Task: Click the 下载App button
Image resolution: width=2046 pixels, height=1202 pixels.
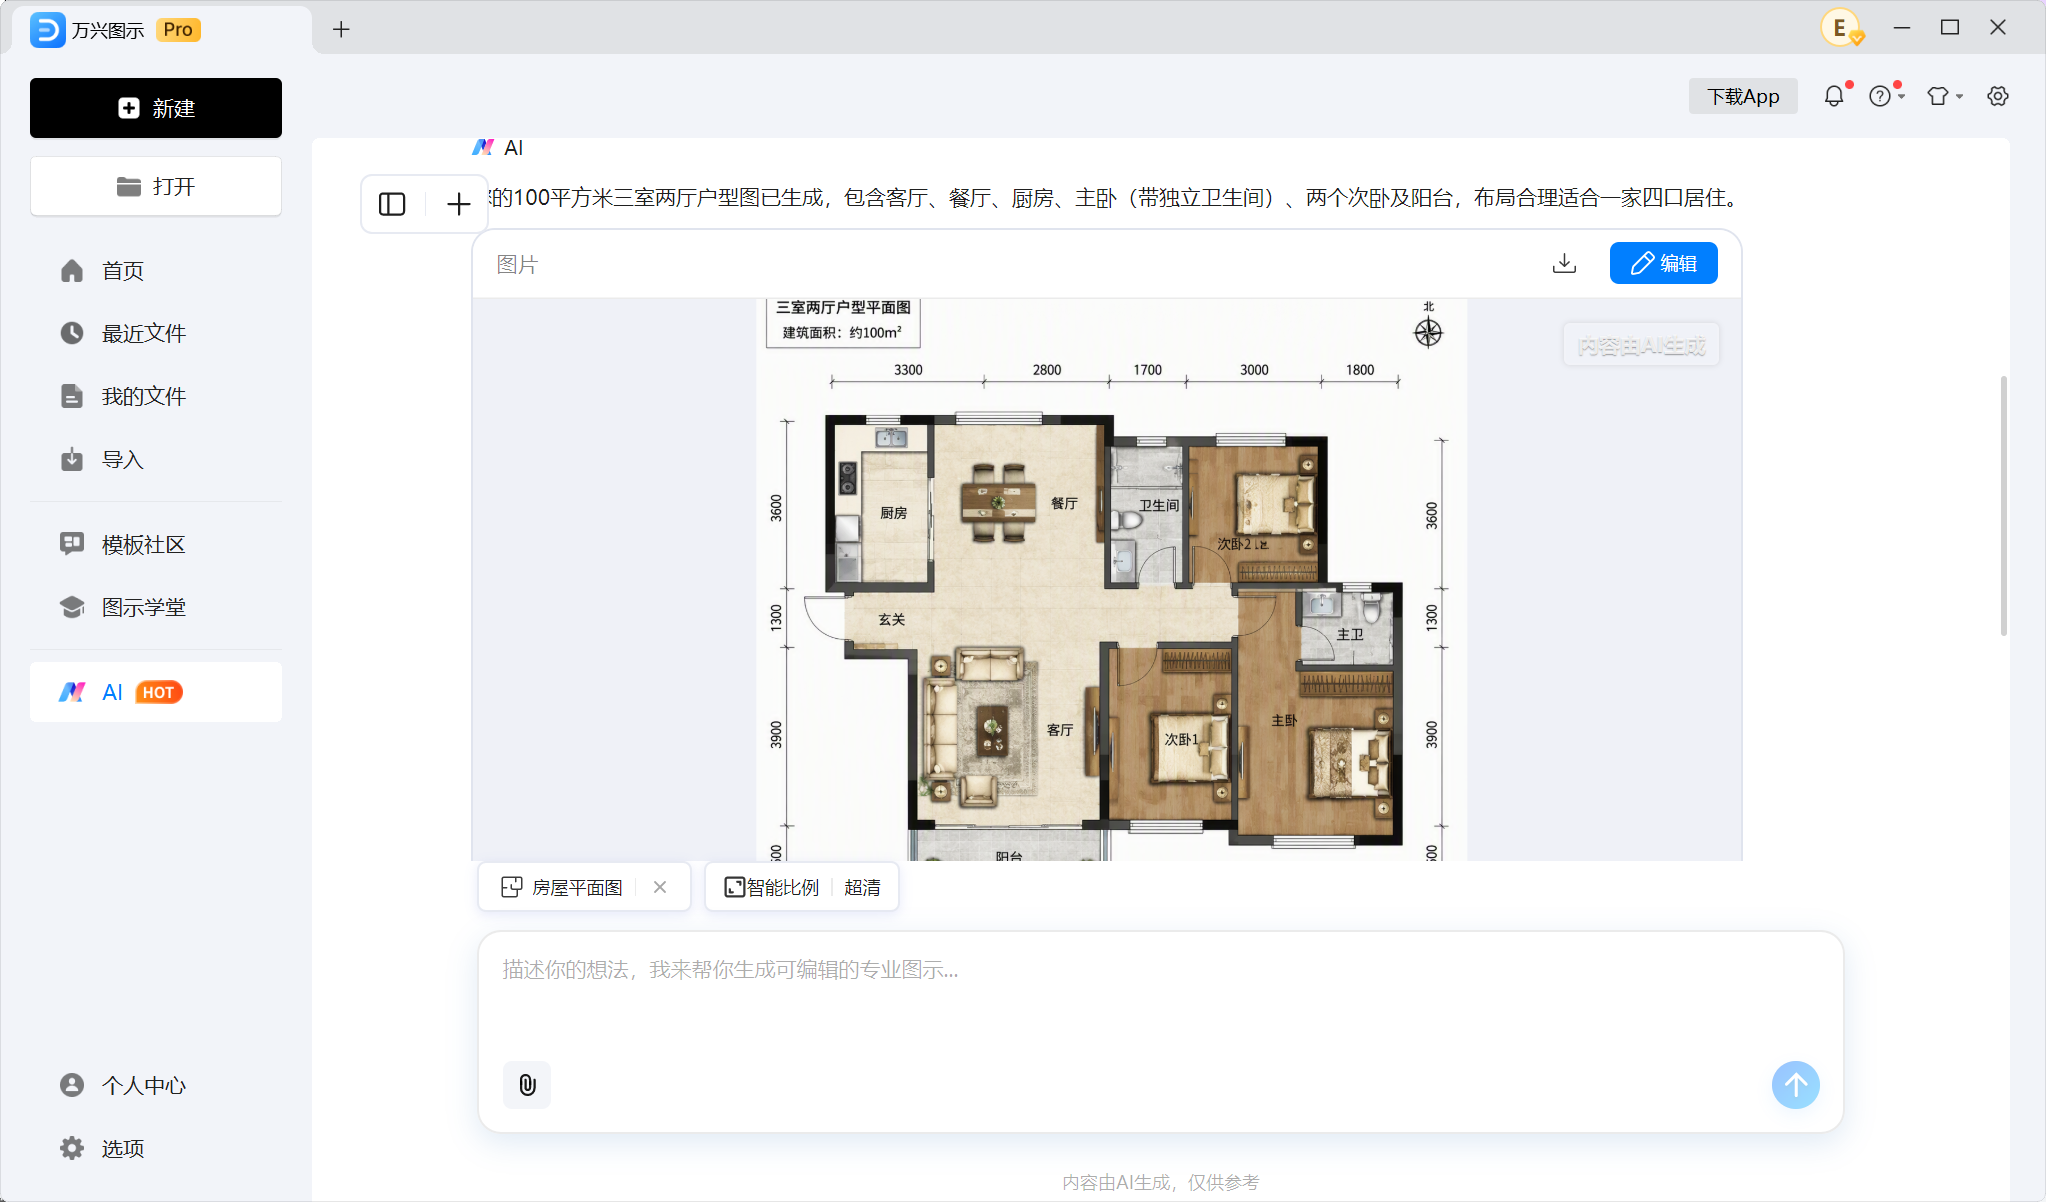Action: pos(1742,96)
